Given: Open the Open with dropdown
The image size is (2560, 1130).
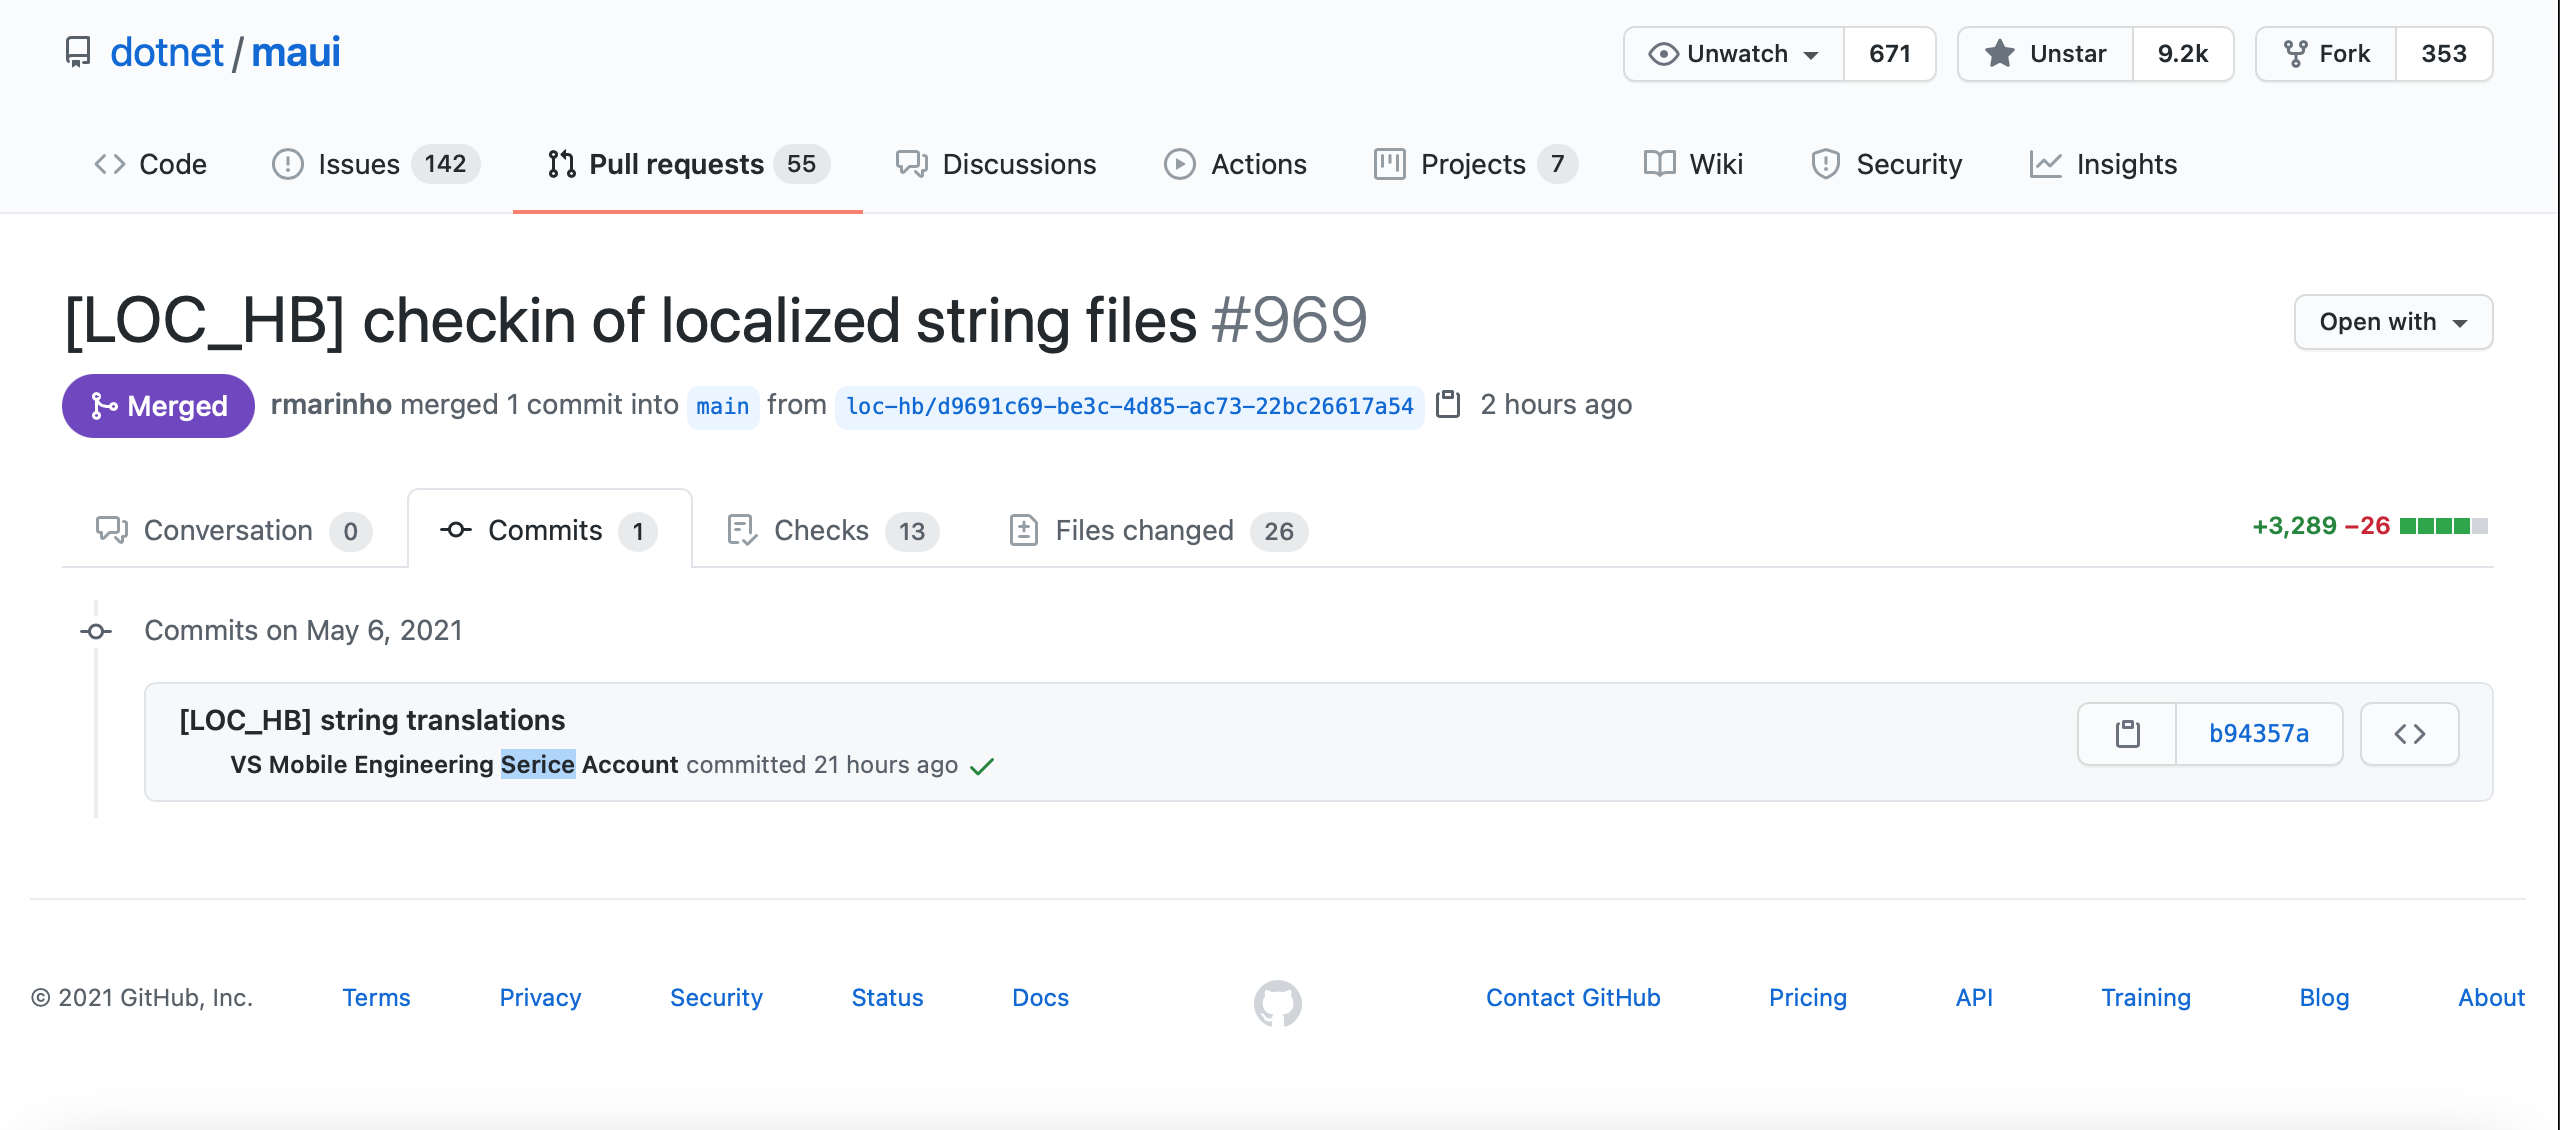Looking at the screenshot, I should click(x=2392, y=321).
